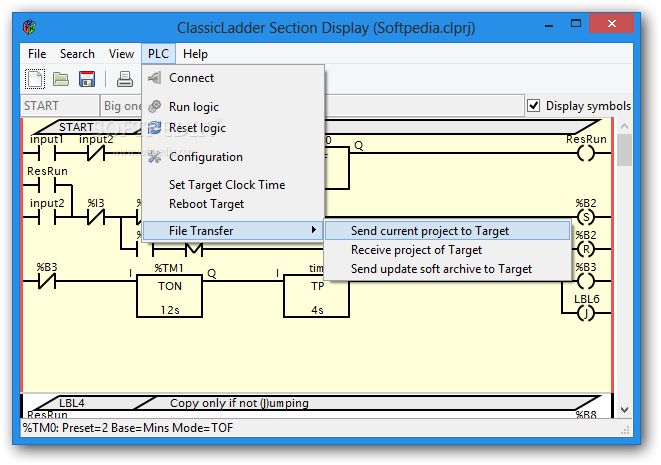Select the %B2 set coil (S)

[x=586, y=217]
